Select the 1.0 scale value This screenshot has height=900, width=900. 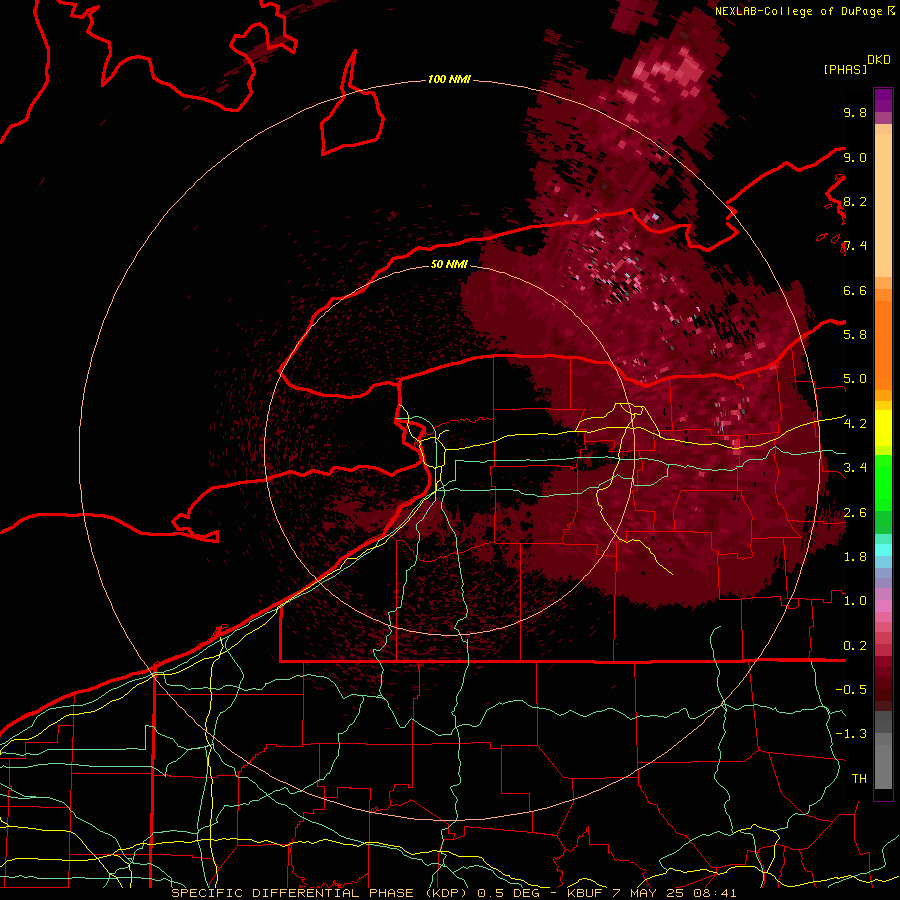pos(855,601)
